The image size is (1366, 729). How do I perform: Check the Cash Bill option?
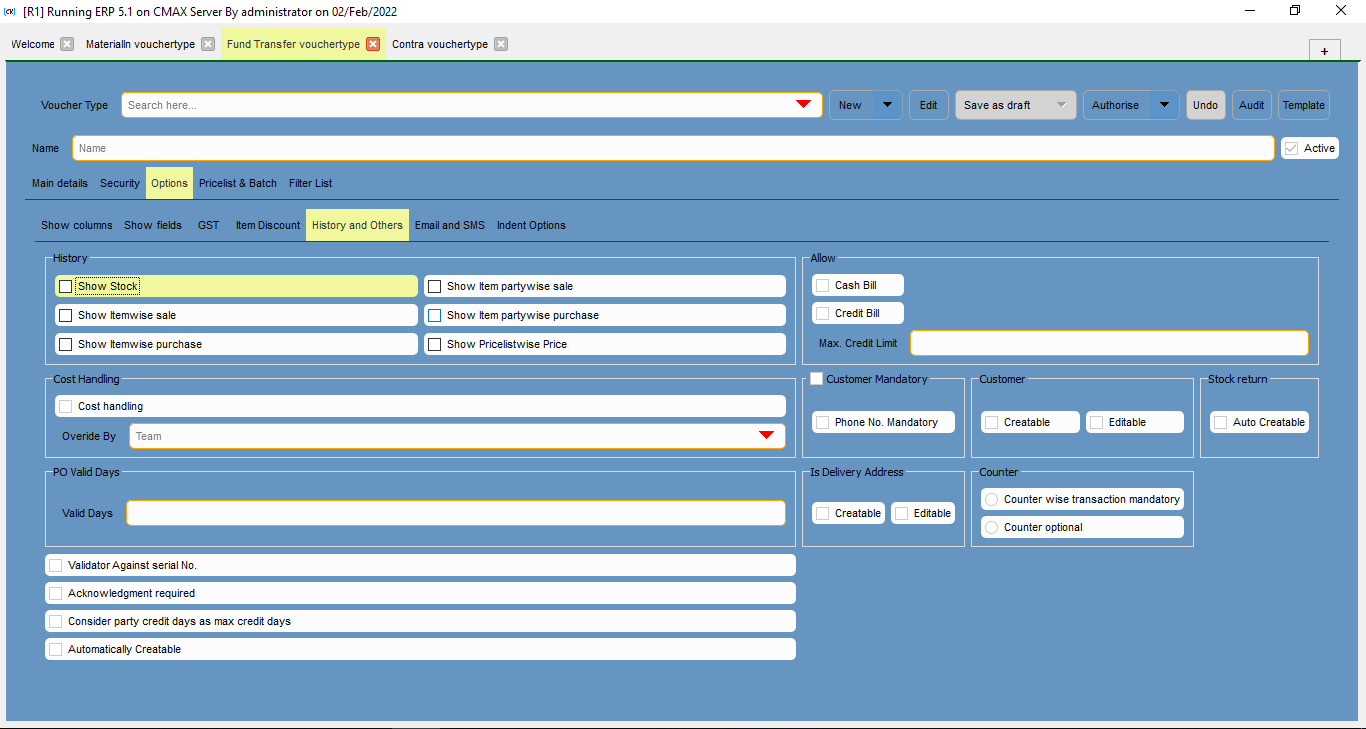pyautogui.click(x=822, y=286)
